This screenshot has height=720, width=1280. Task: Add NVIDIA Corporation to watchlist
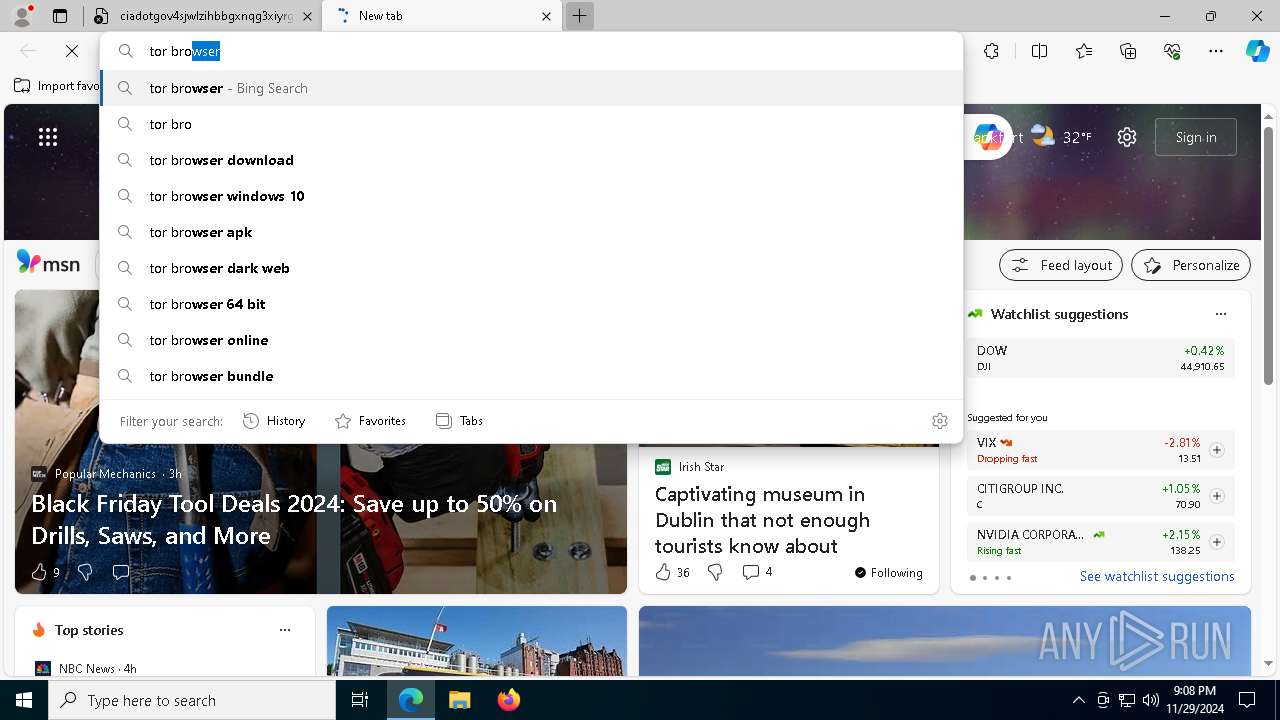(x=1216, y=542)
